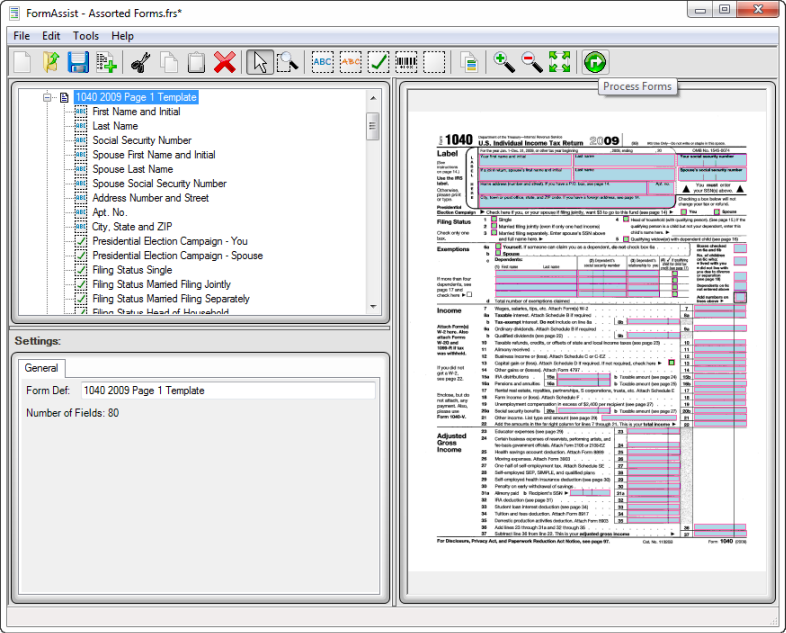Open a forms file with folder icon
786x633 pixels.
pyautogui.click(x=51, y=63)
